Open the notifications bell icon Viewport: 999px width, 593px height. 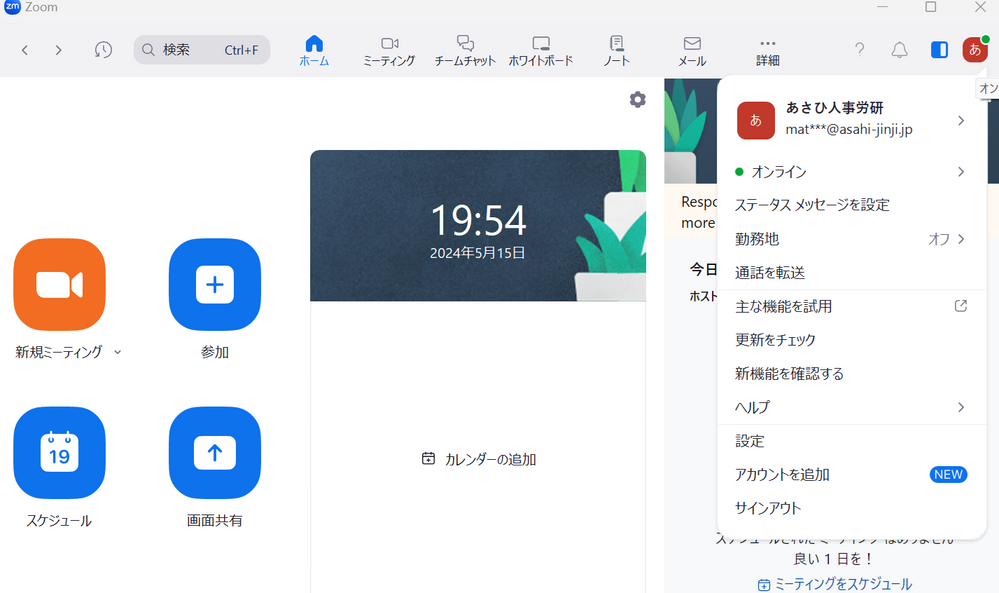pyautogui.click(x=899, y=50)
